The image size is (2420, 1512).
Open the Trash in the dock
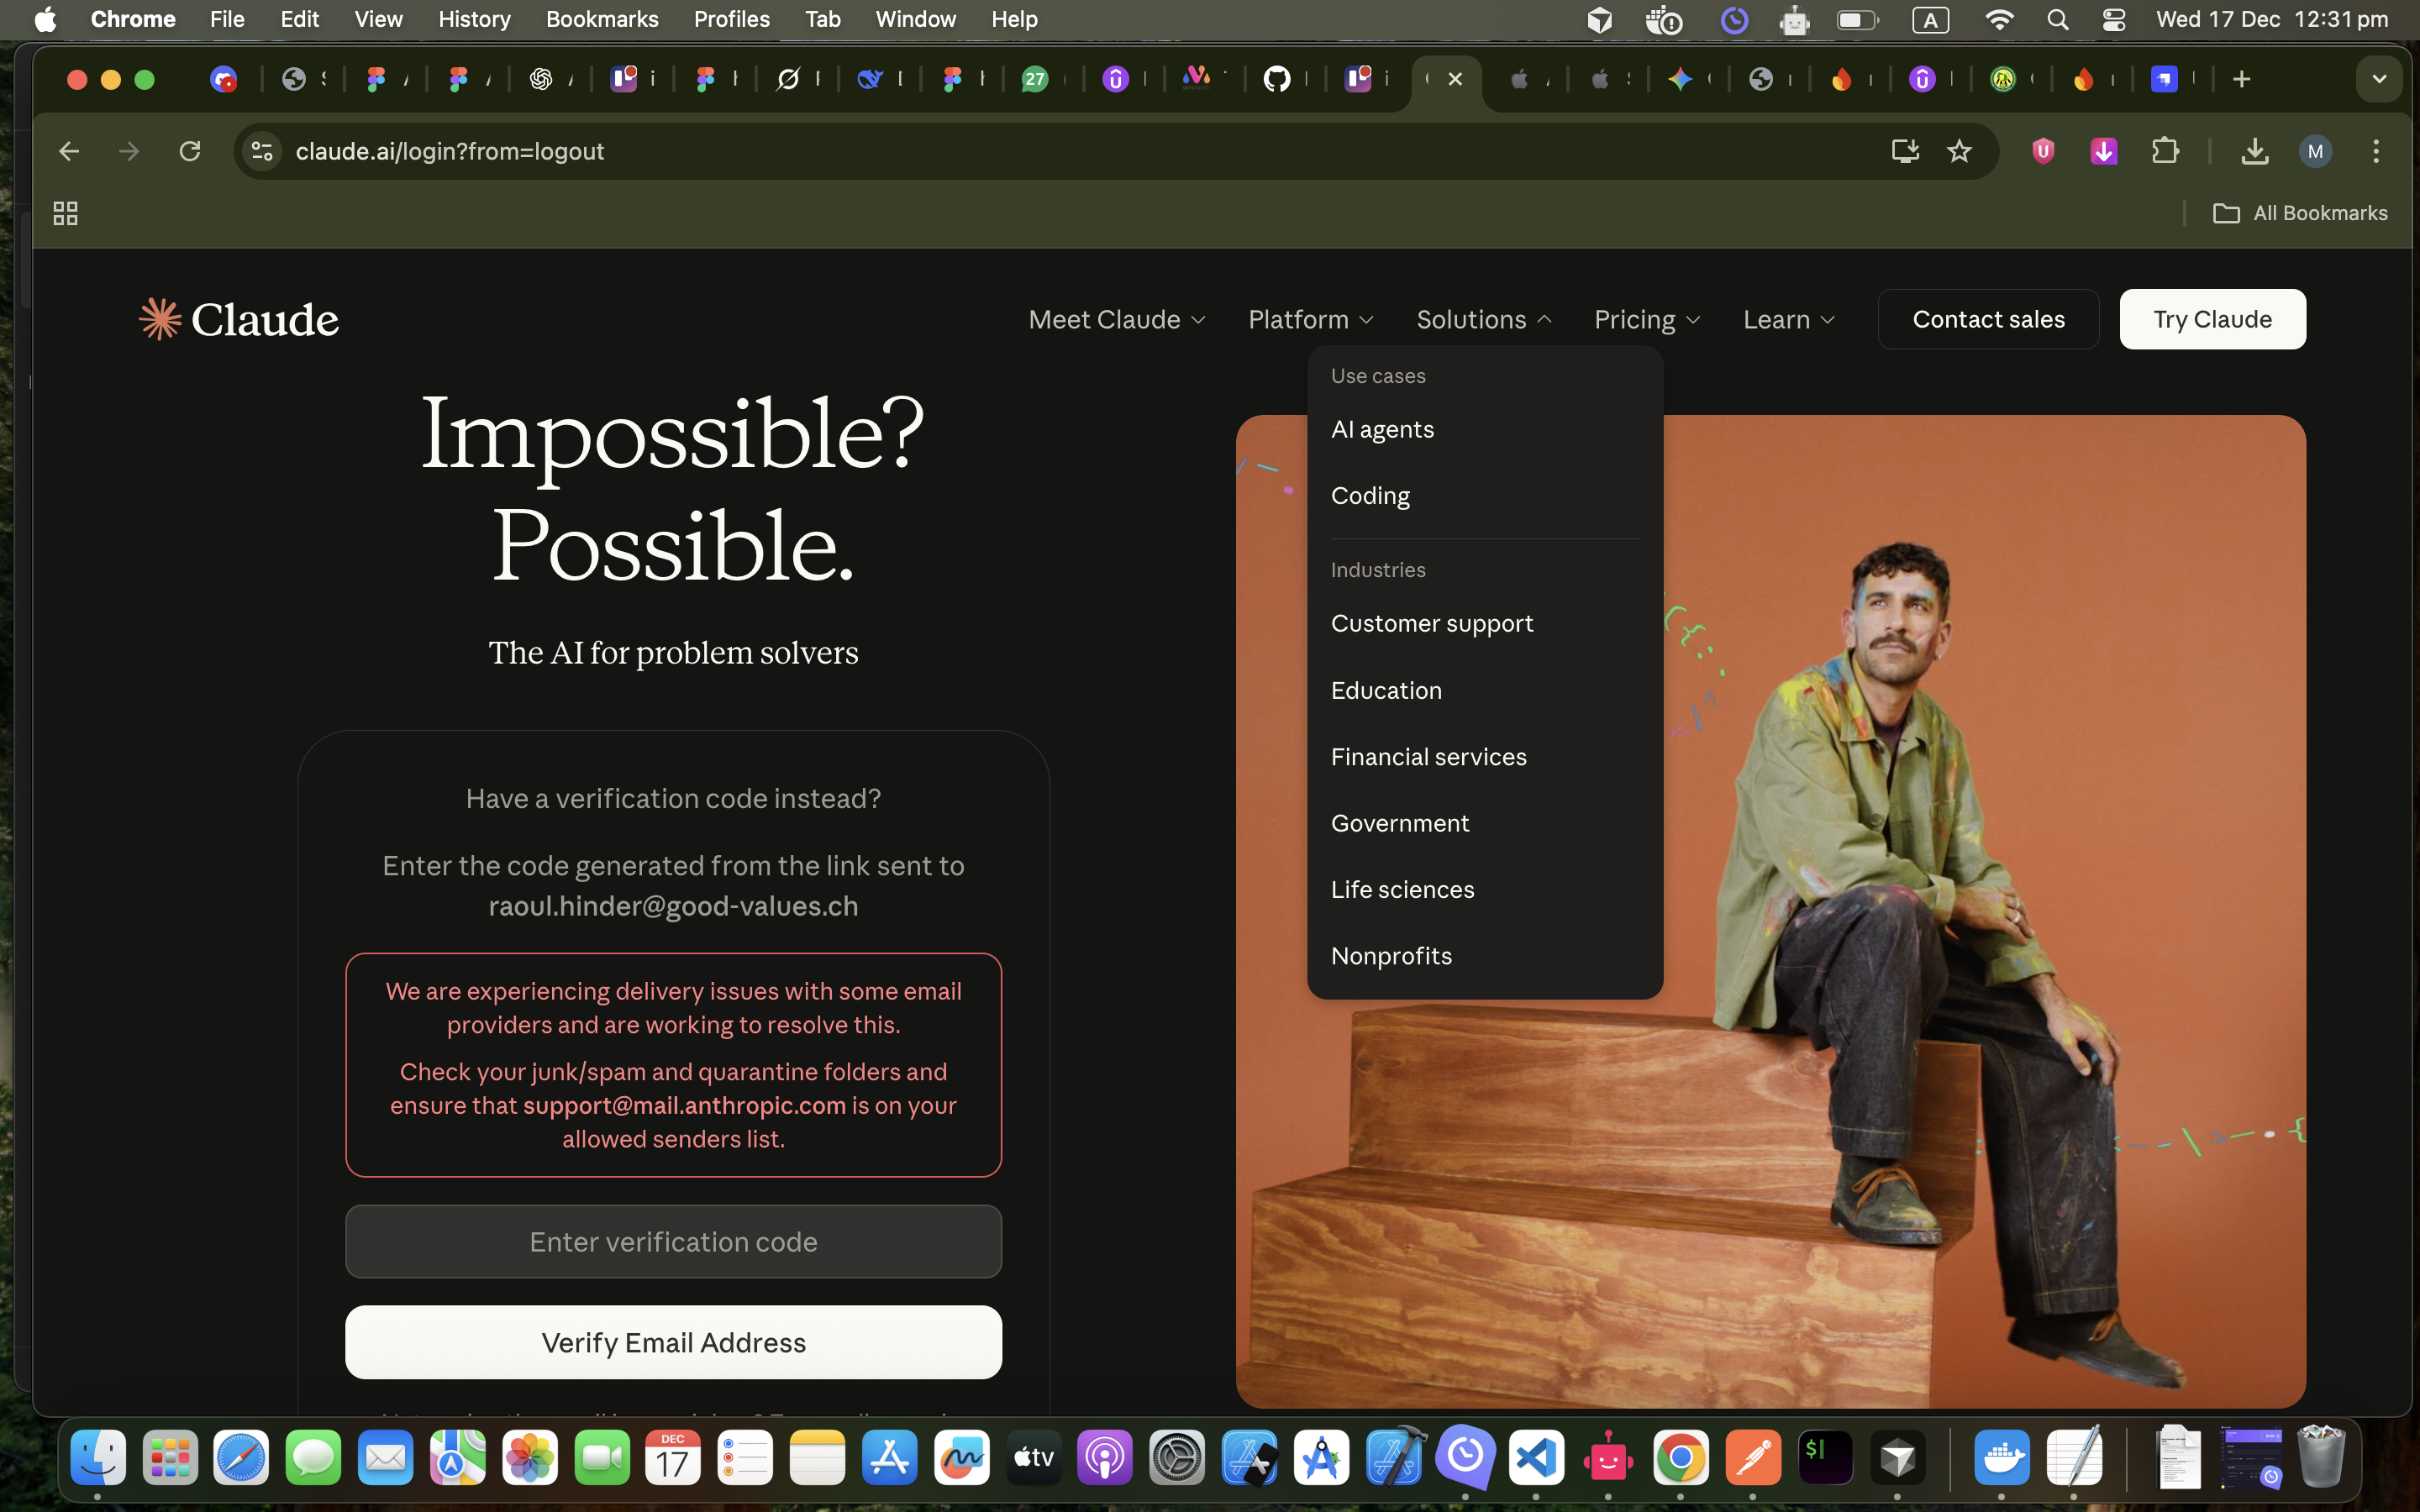[x=2321, y=1457]
